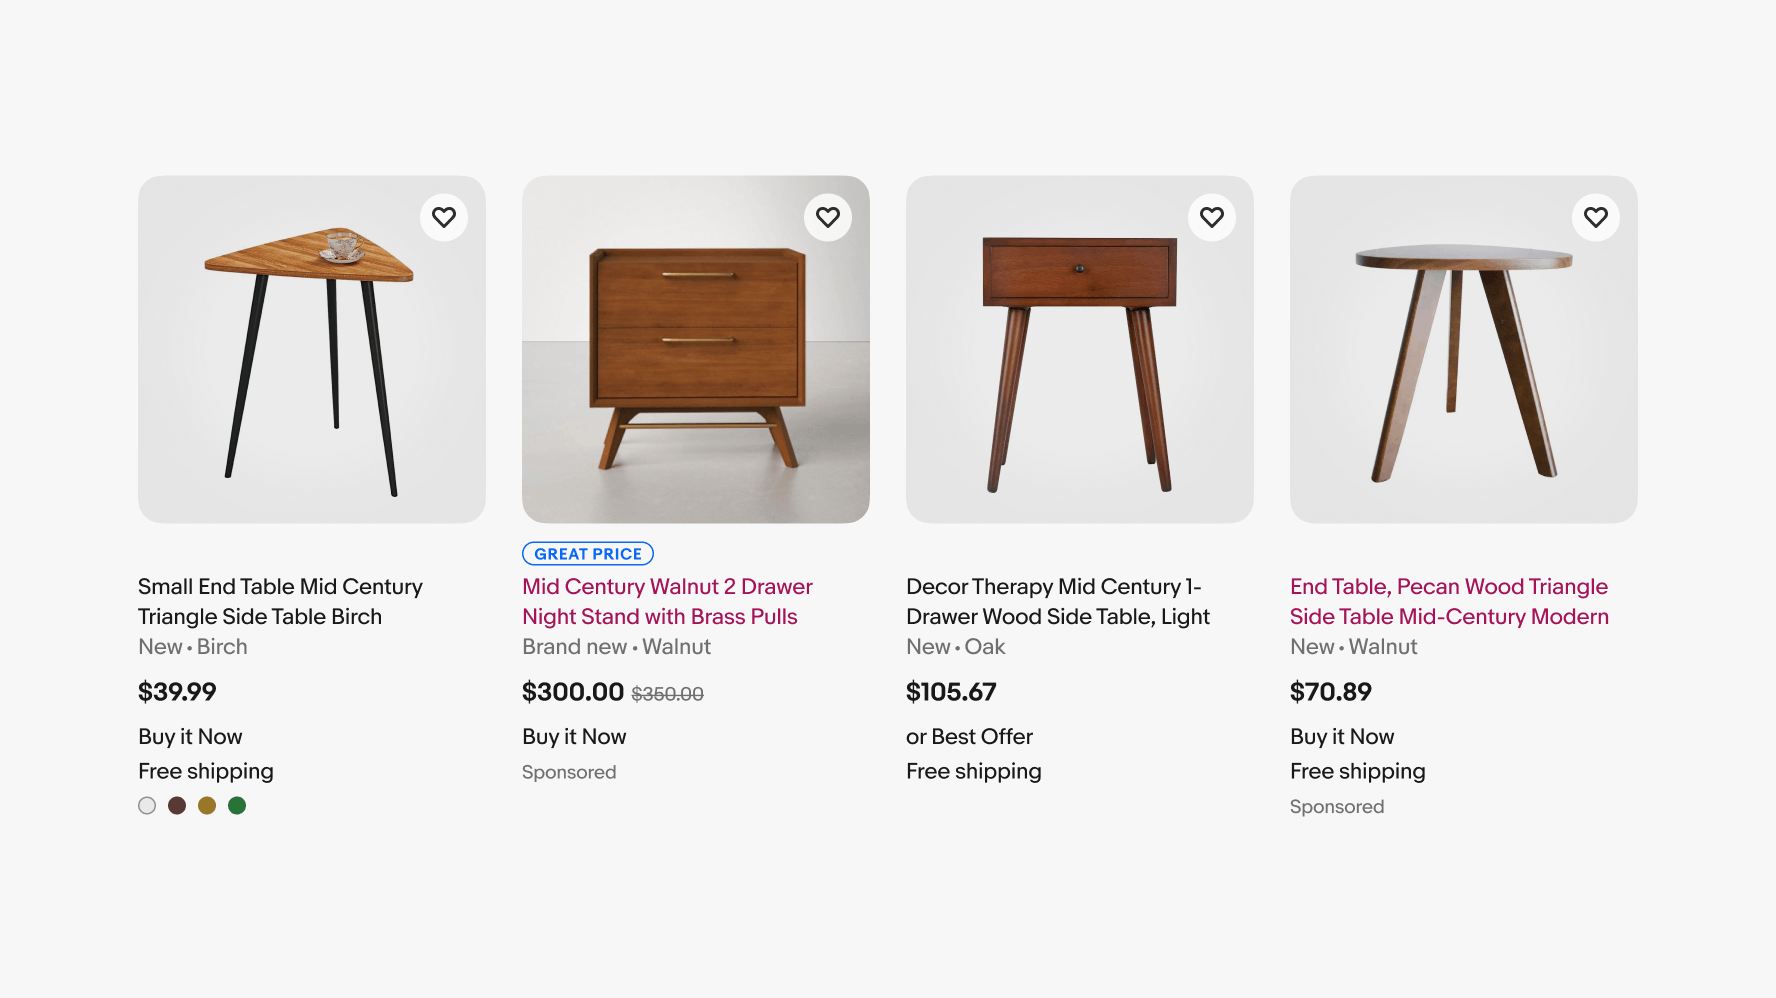
Task: Add Pecan Wood Triangle table to watchlist
Action: pyautogui.click(x=1596, y=217)
